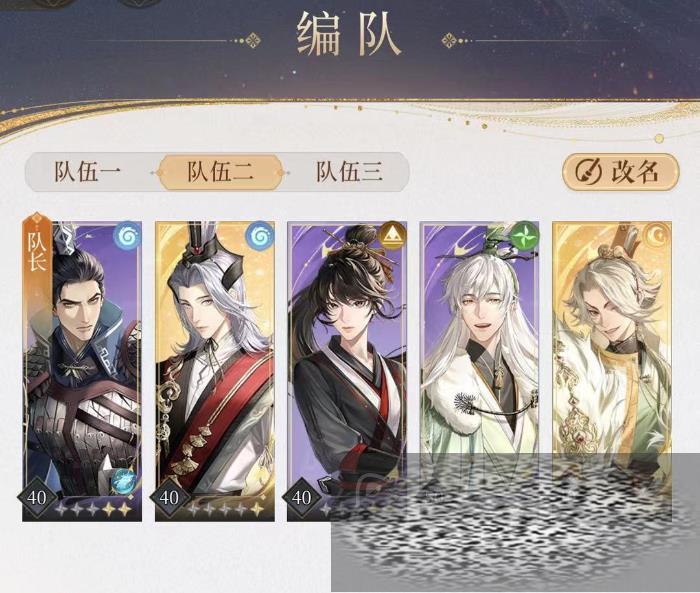The image size is (700, 593).
Task: Click the gold triangle element icon
Action: [x=392, y=235]
